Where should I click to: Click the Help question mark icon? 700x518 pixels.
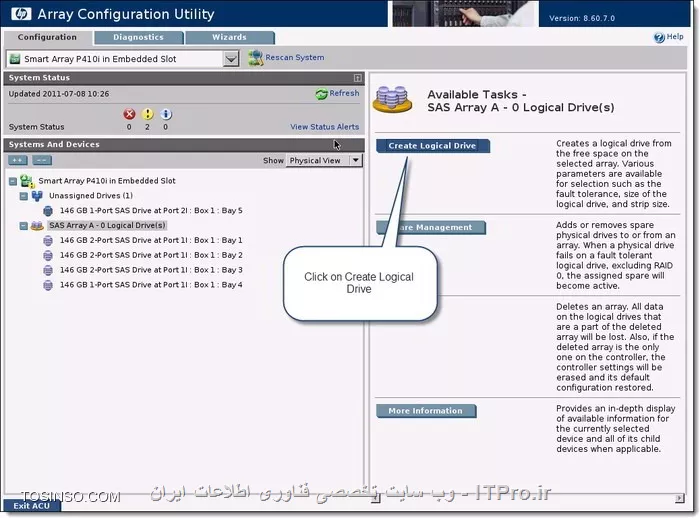[x=659, y=38]
